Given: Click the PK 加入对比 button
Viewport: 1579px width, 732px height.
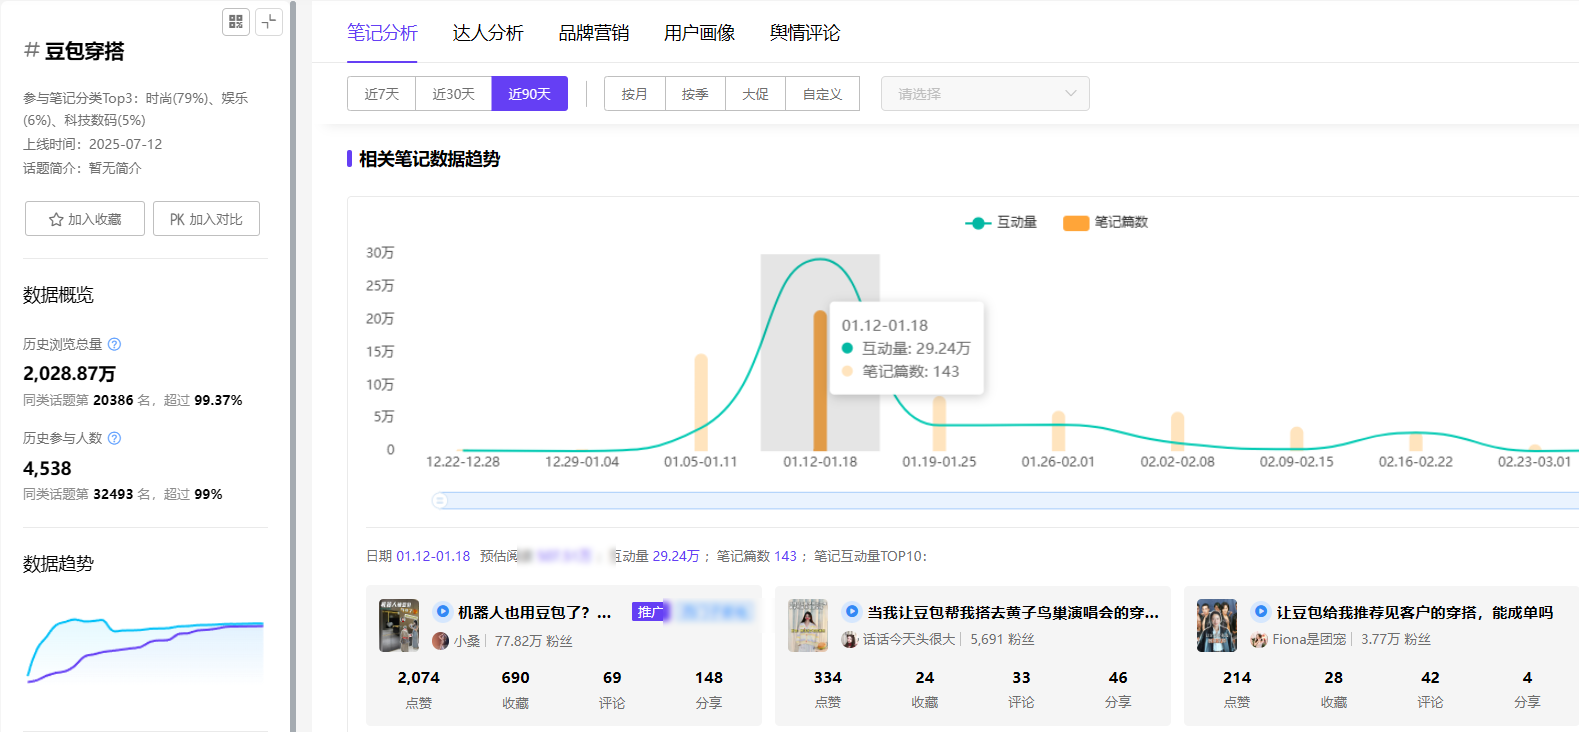Looking at the screenshot, I should 206,219.
